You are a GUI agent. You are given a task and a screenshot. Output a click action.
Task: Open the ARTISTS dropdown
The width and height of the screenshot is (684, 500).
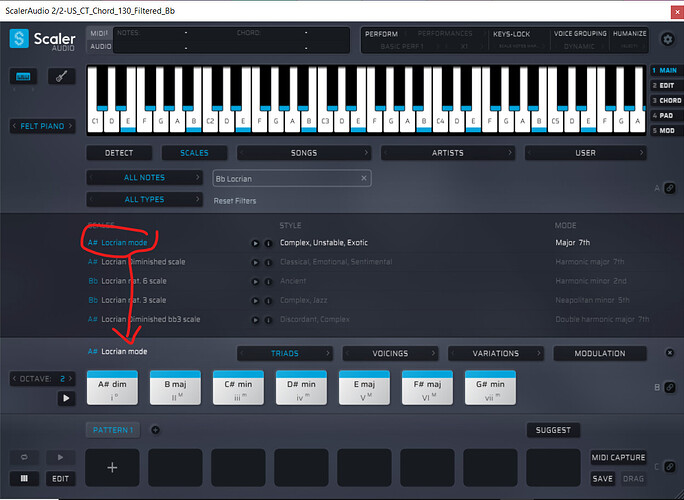pos(448,153)
